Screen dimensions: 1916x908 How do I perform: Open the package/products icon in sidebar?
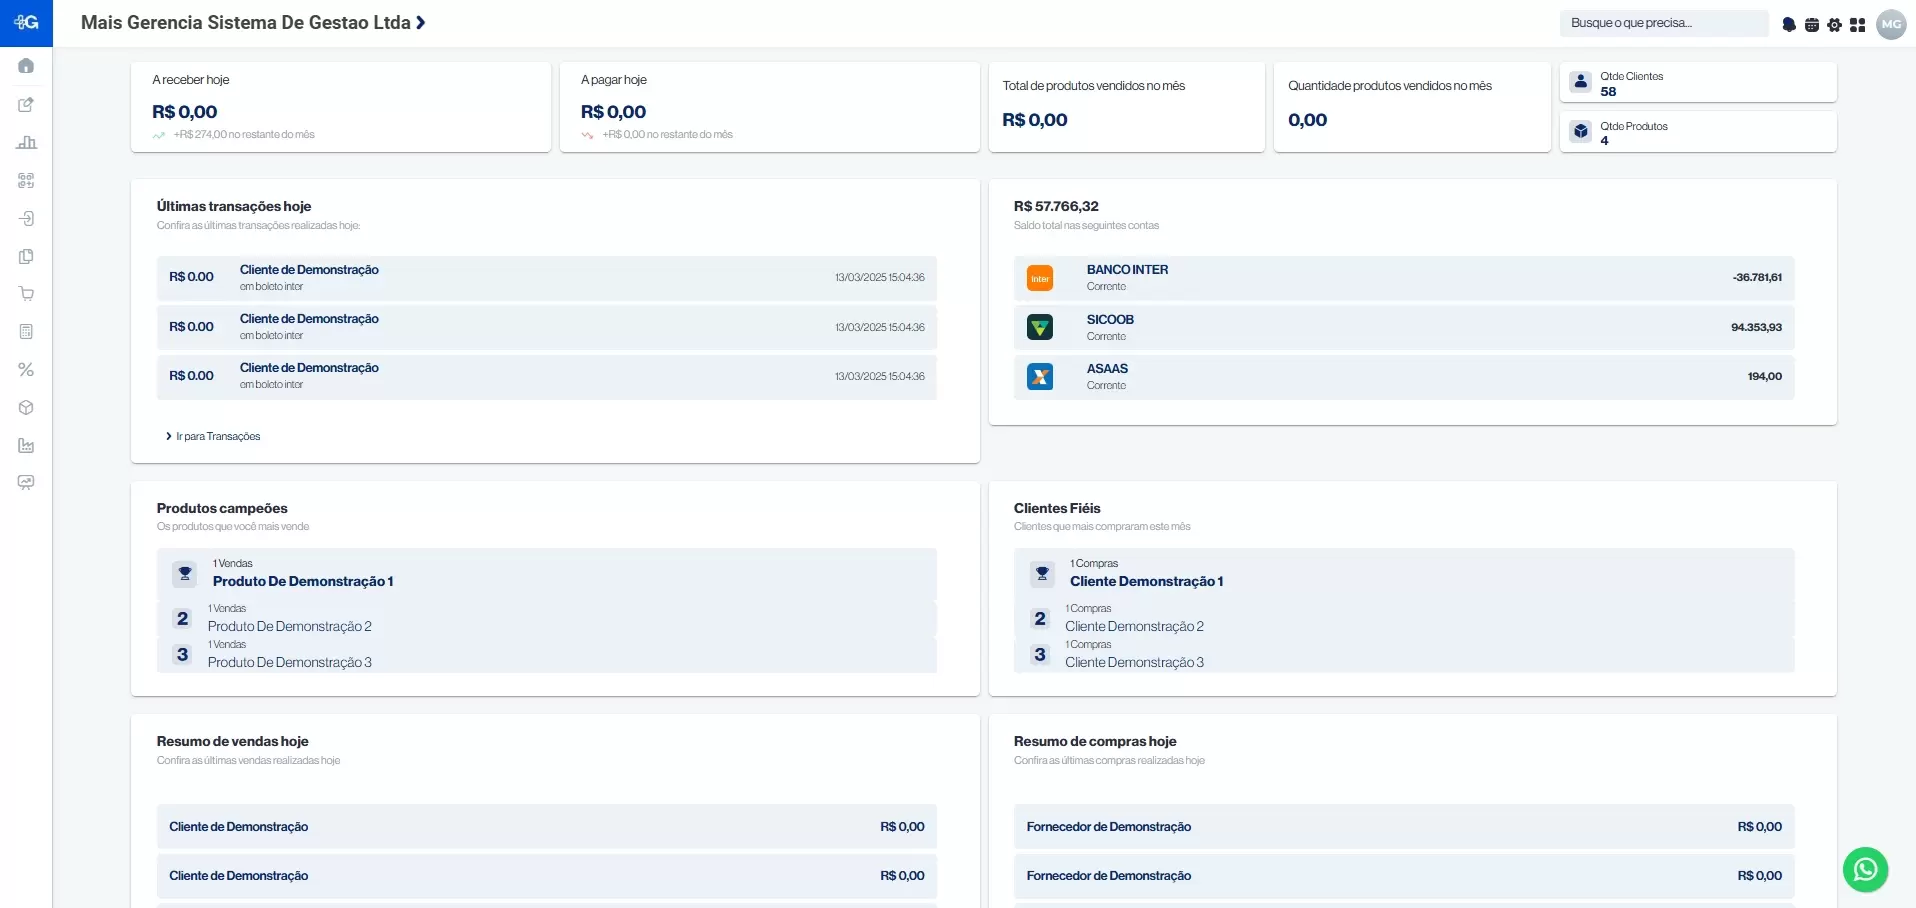click(26, 407)
